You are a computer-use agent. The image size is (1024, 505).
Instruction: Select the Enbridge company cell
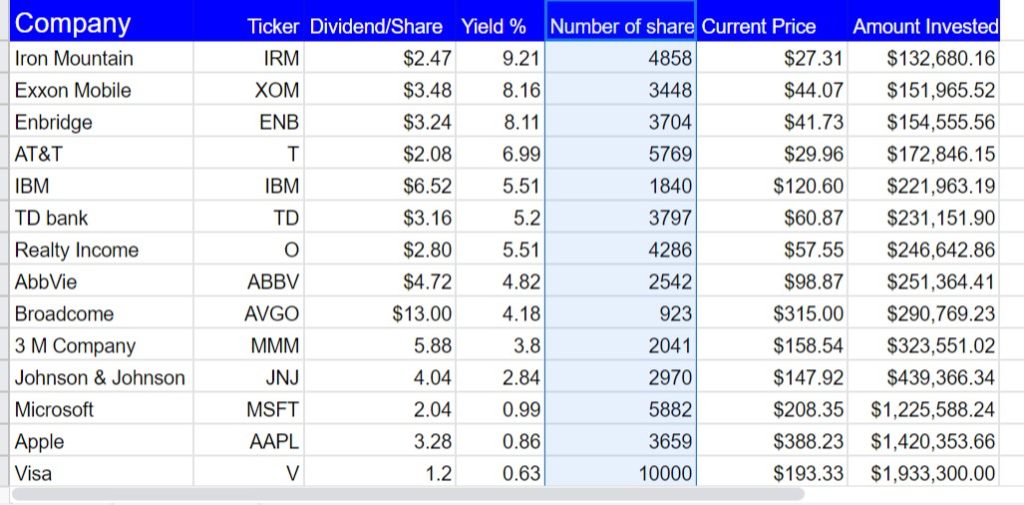[102, 122]
